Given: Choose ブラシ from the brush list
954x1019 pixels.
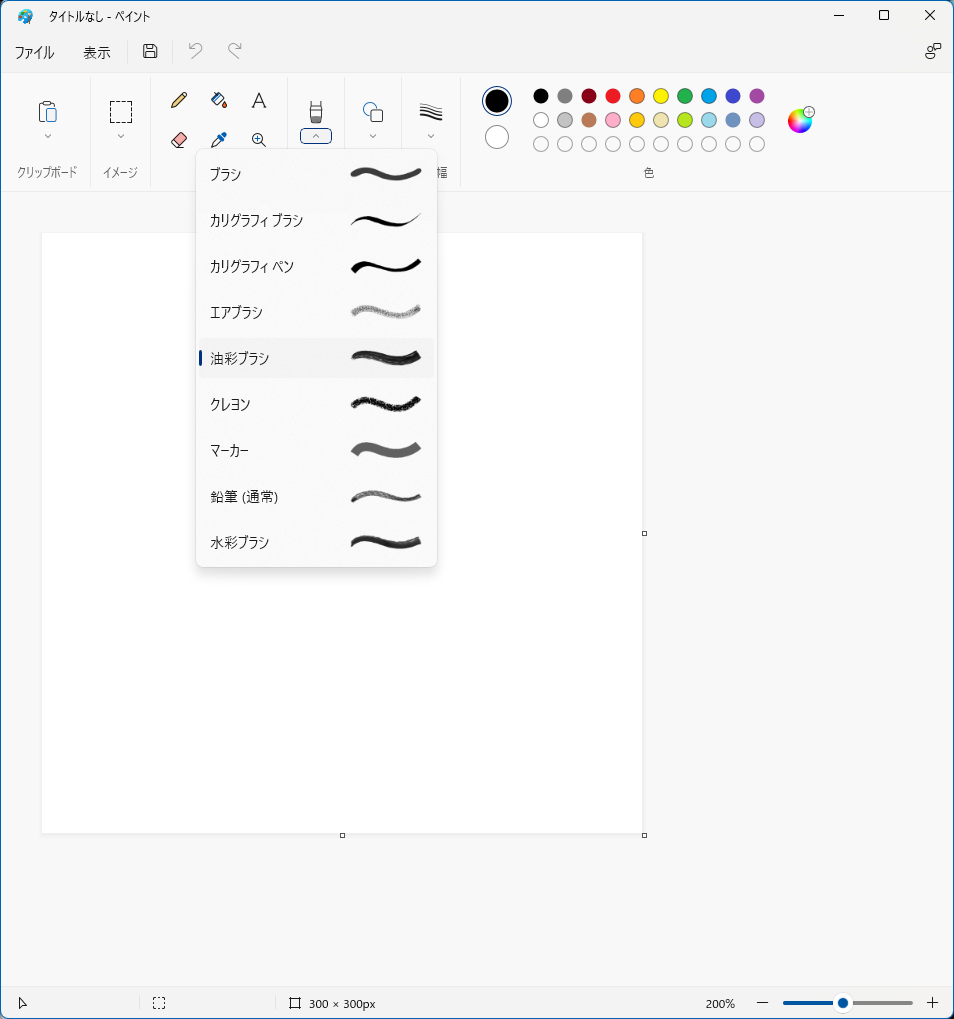Looking at the screenshot, I should (316, 174).
